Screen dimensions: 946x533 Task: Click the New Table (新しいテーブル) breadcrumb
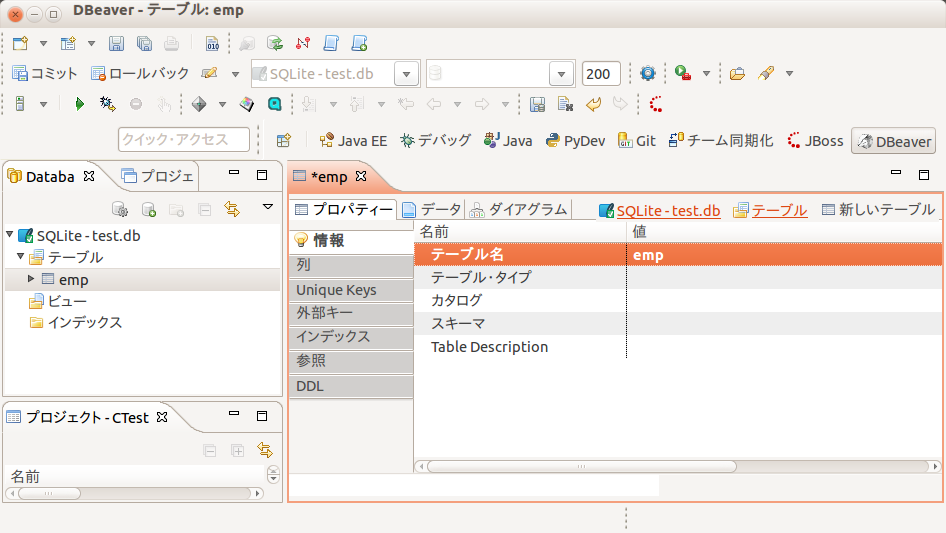click(878, 209)
